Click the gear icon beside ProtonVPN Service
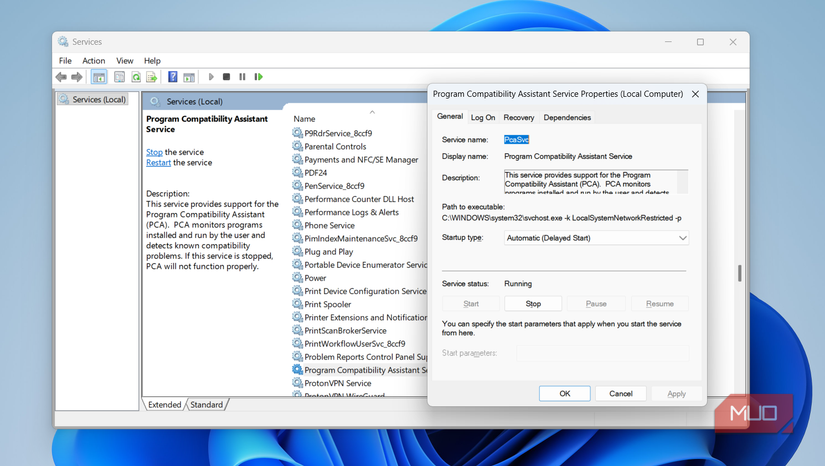This screenshot has height=466, width=825. click(x=297, y=382)
